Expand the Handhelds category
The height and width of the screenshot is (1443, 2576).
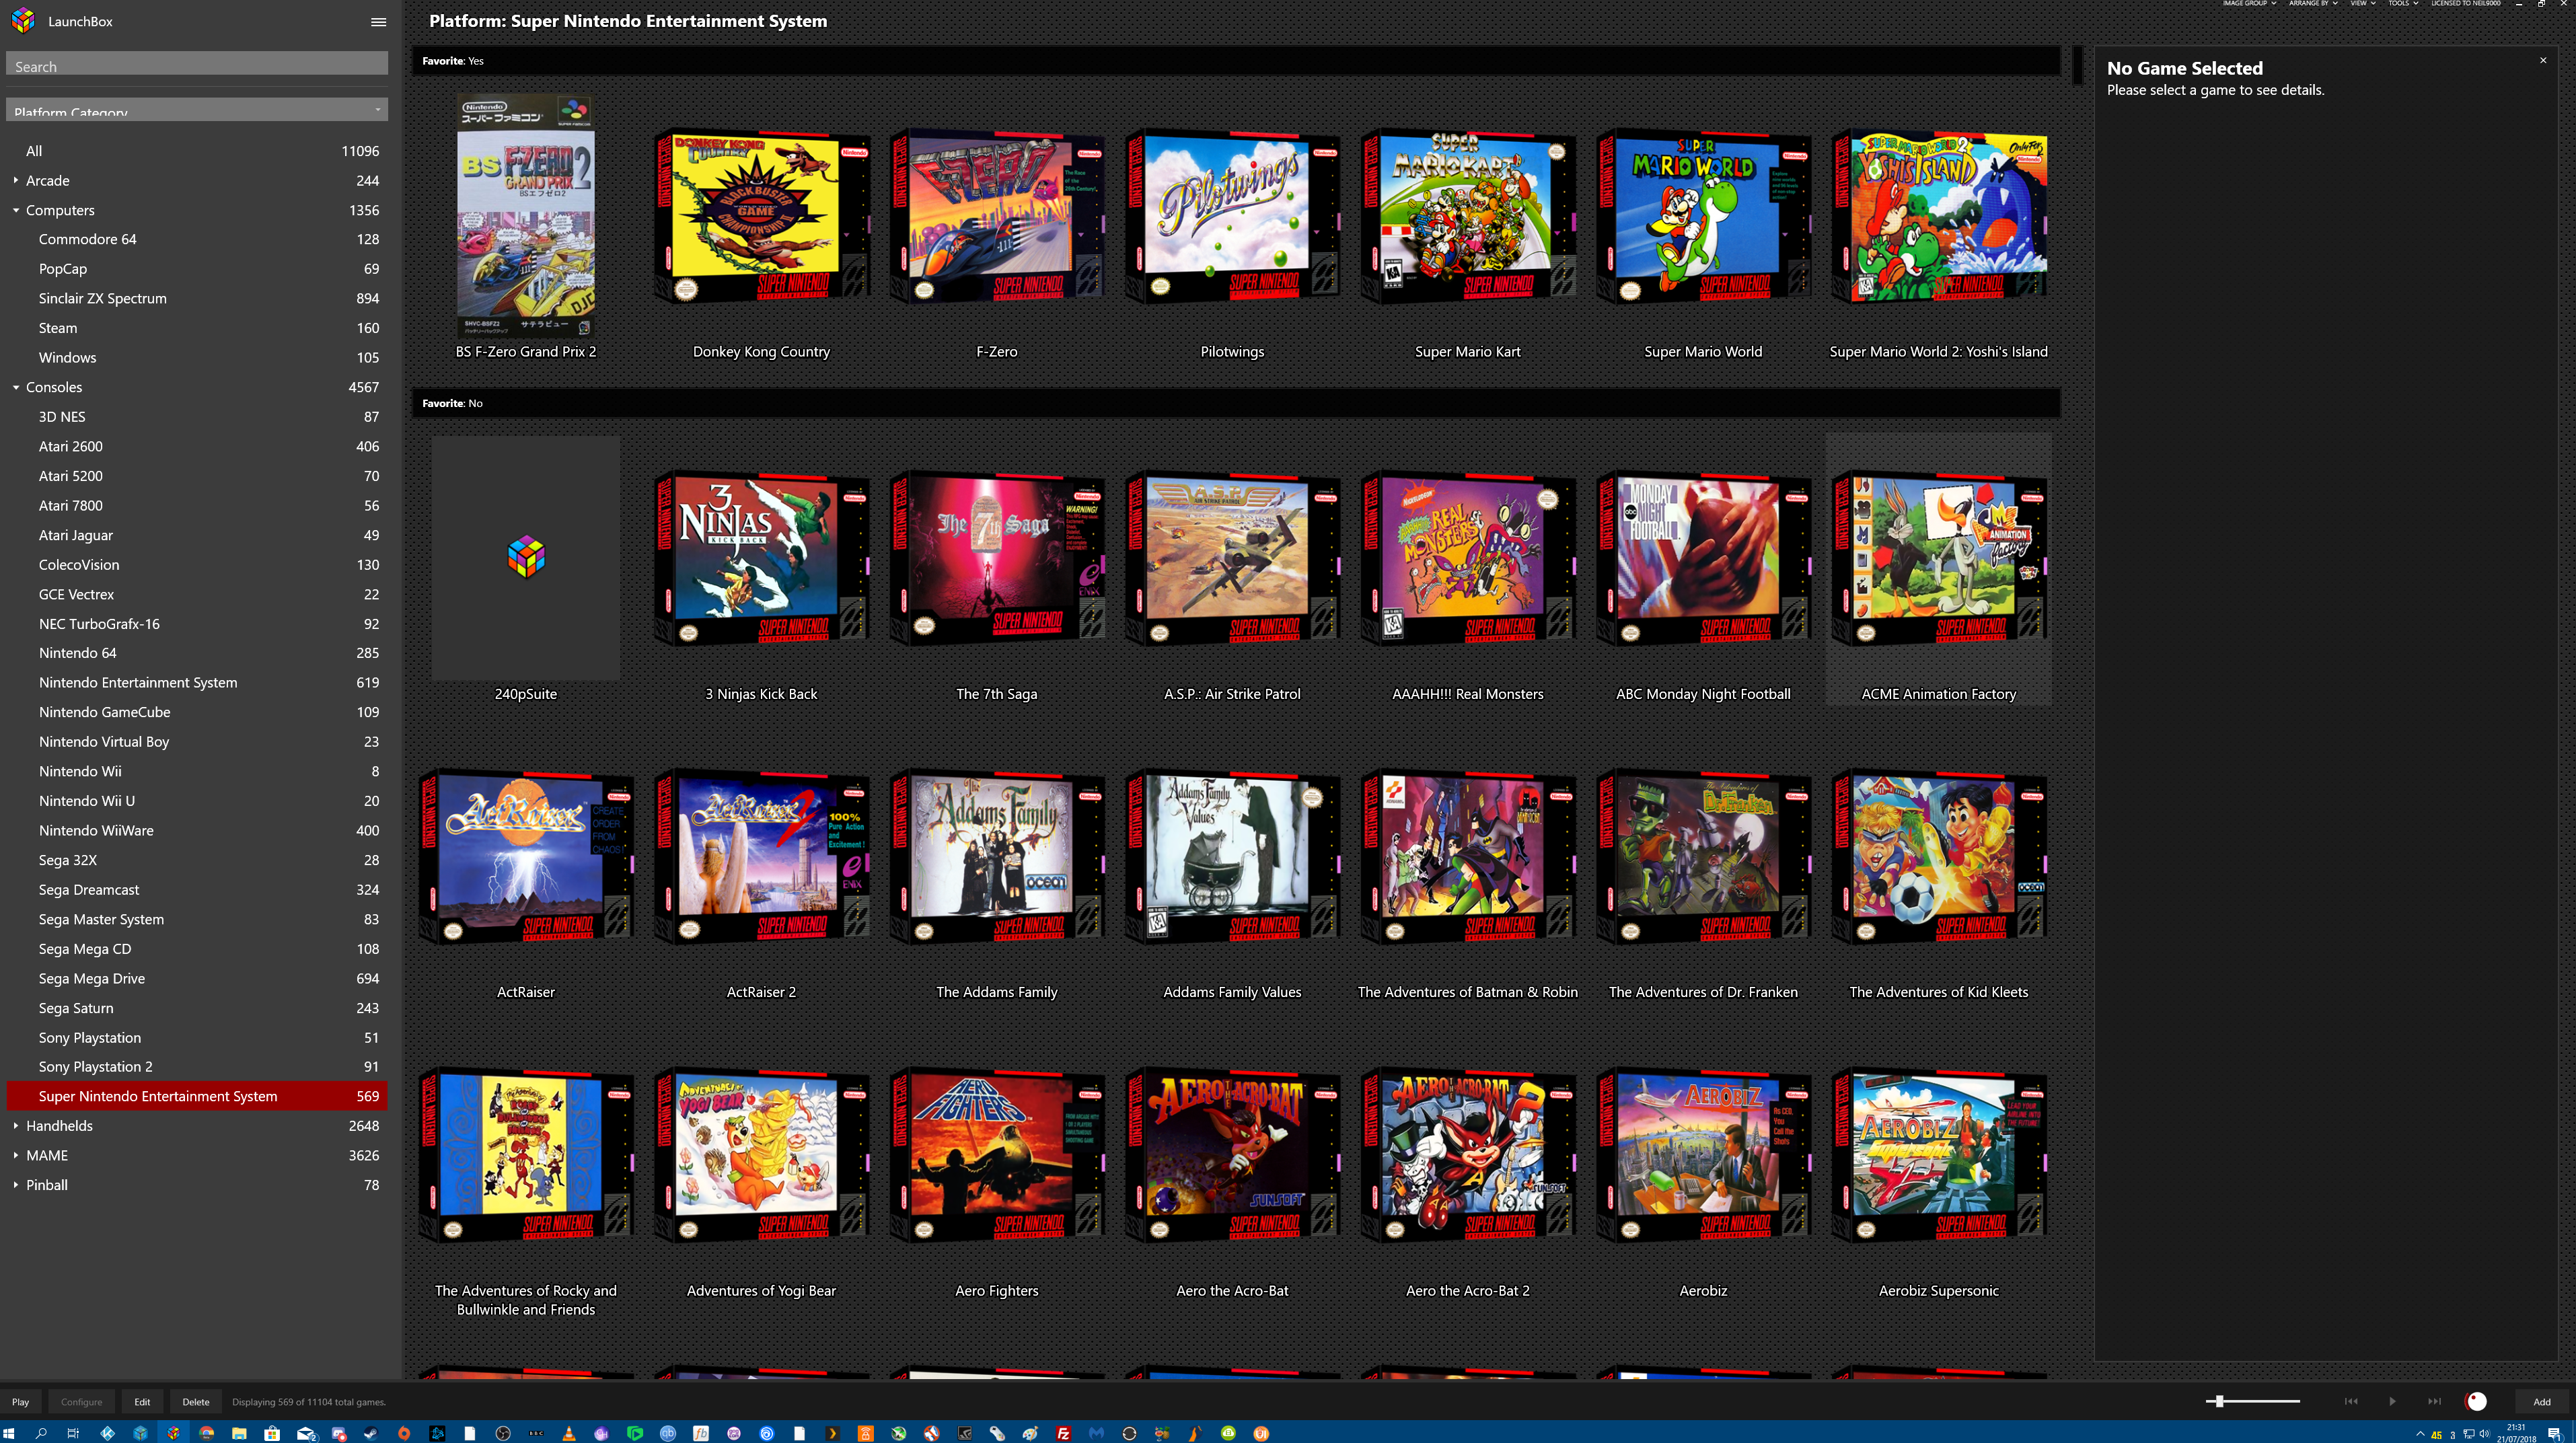16,1125
